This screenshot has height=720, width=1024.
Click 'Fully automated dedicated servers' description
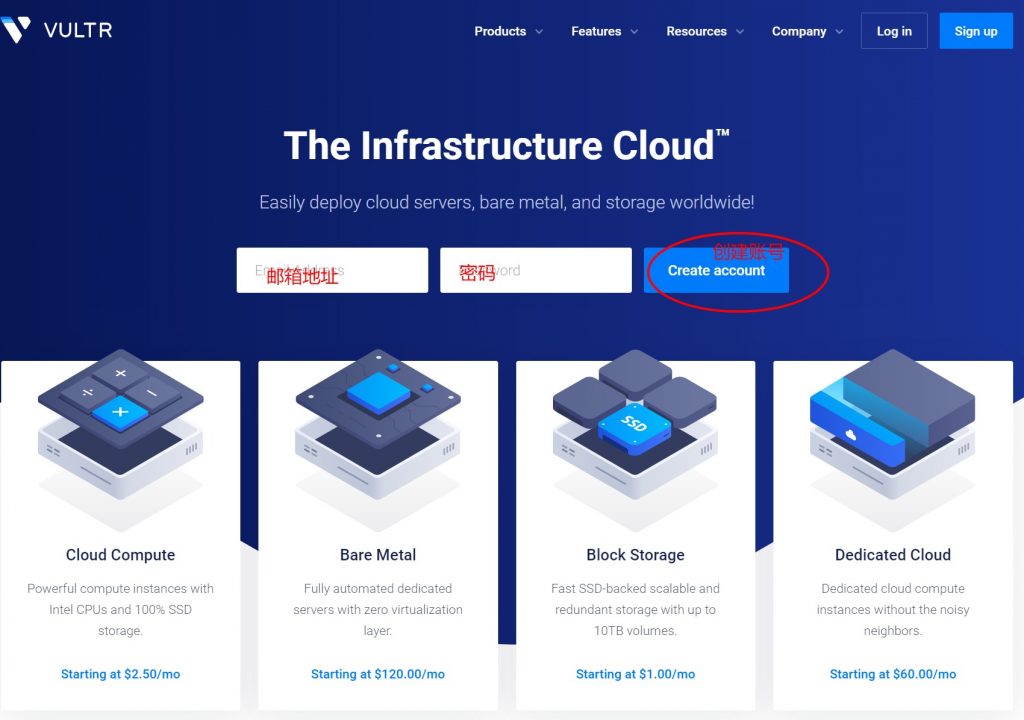point(377,610)
